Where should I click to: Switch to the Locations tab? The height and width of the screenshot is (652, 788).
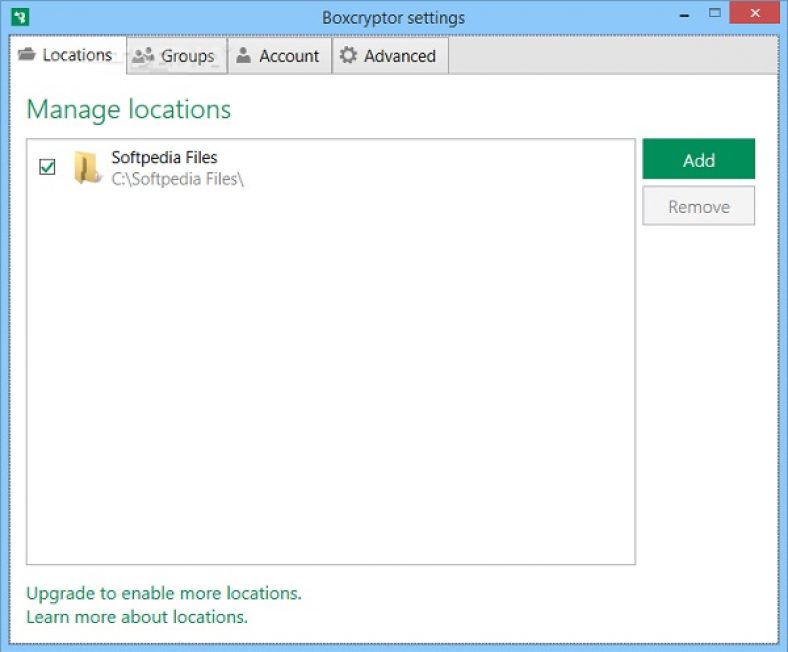68,55
